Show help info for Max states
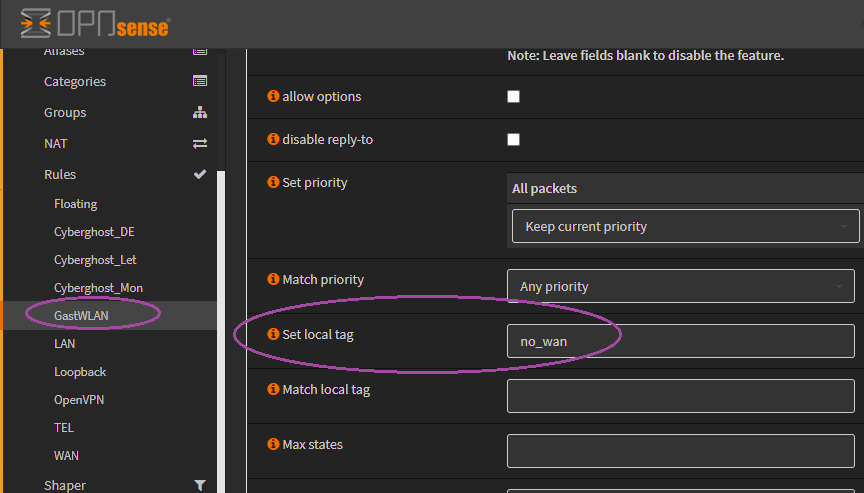This screenshot has height=493, width=864. (x=273, y=444)
